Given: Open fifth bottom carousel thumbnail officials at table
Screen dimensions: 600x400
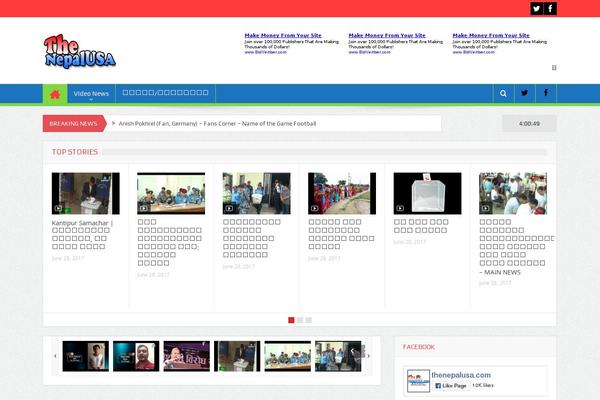Looking at the screenshot, I should point(288,356).
